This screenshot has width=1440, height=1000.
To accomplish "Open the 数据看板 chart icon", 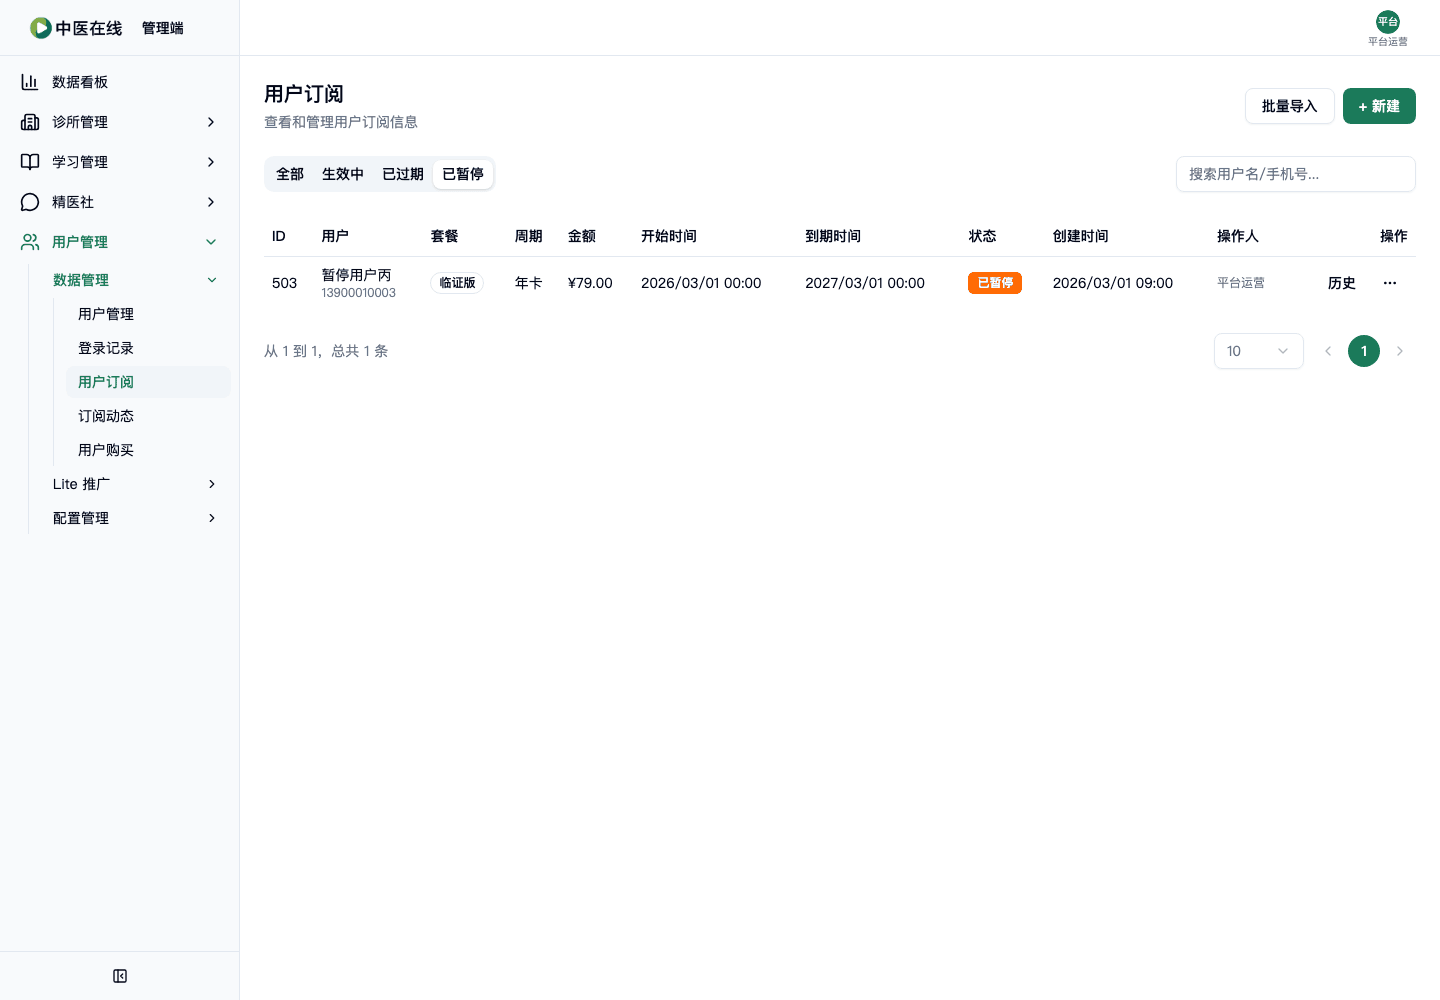I will [30, 82].
